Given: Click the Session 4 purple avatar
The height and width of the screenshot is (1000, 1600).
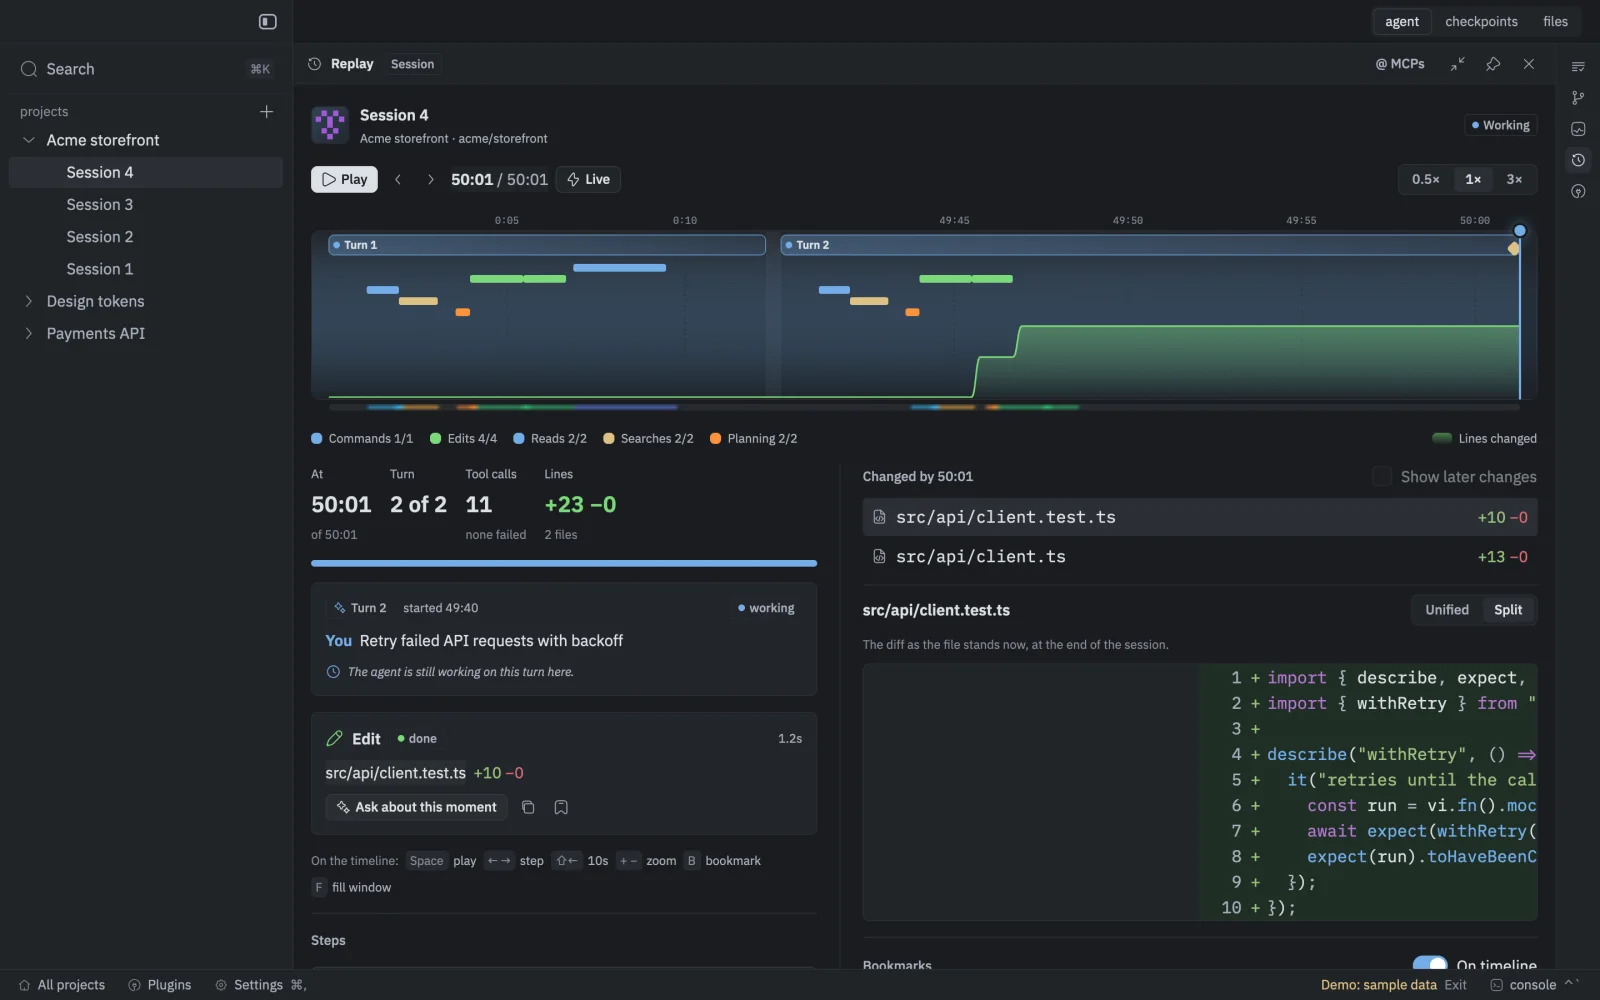Looking at the screenshot, I should point(330,125).
